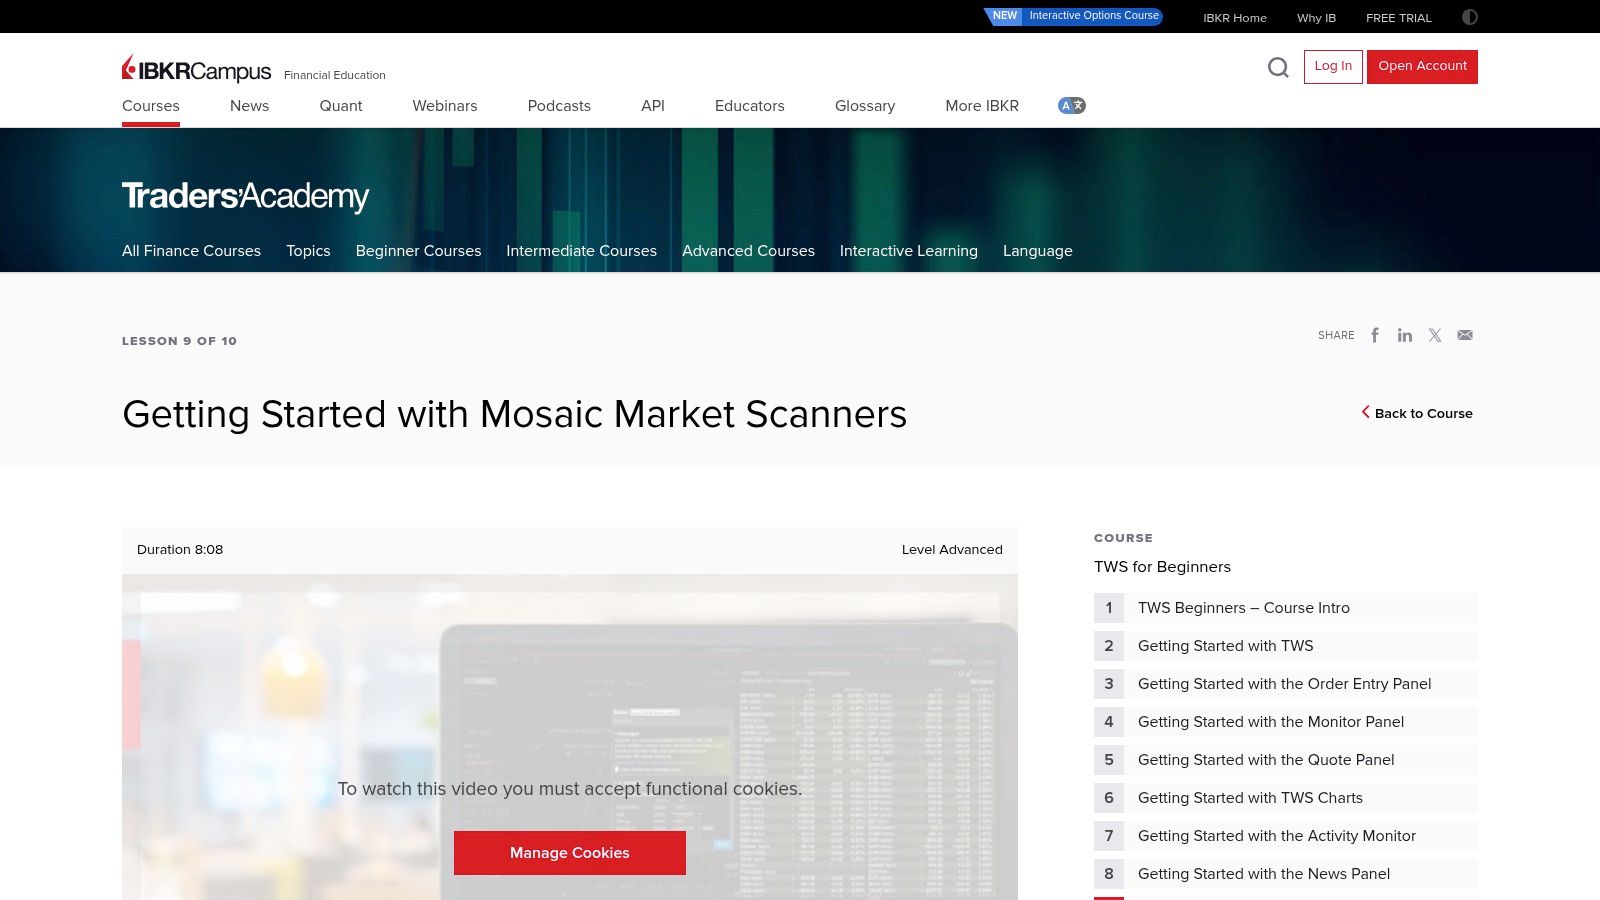This screenshot has height=900, width=1600.
Task: Open lesson 6 TWS Charts
Action: click(x=1286, y=798)
